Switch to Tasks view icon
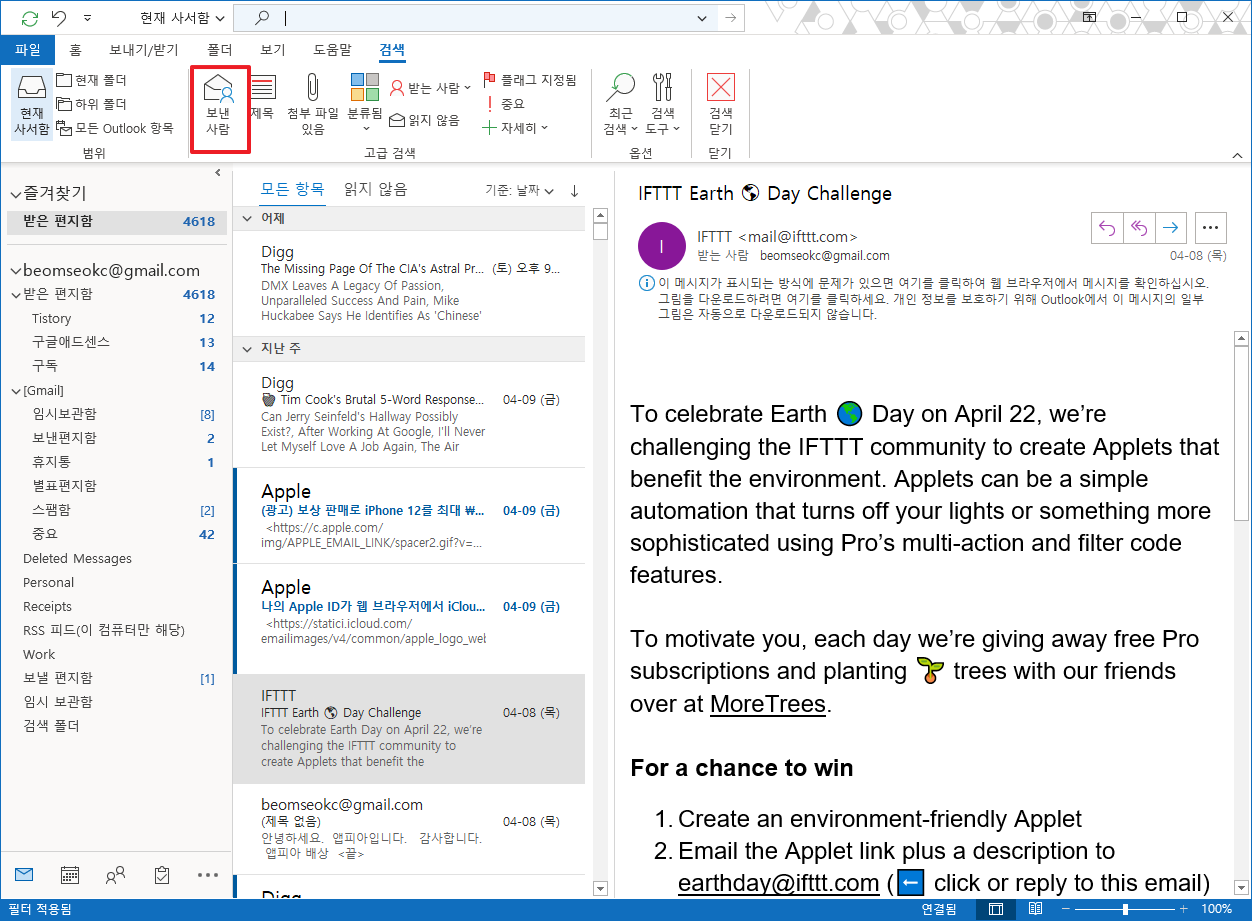 pos(162,875)
